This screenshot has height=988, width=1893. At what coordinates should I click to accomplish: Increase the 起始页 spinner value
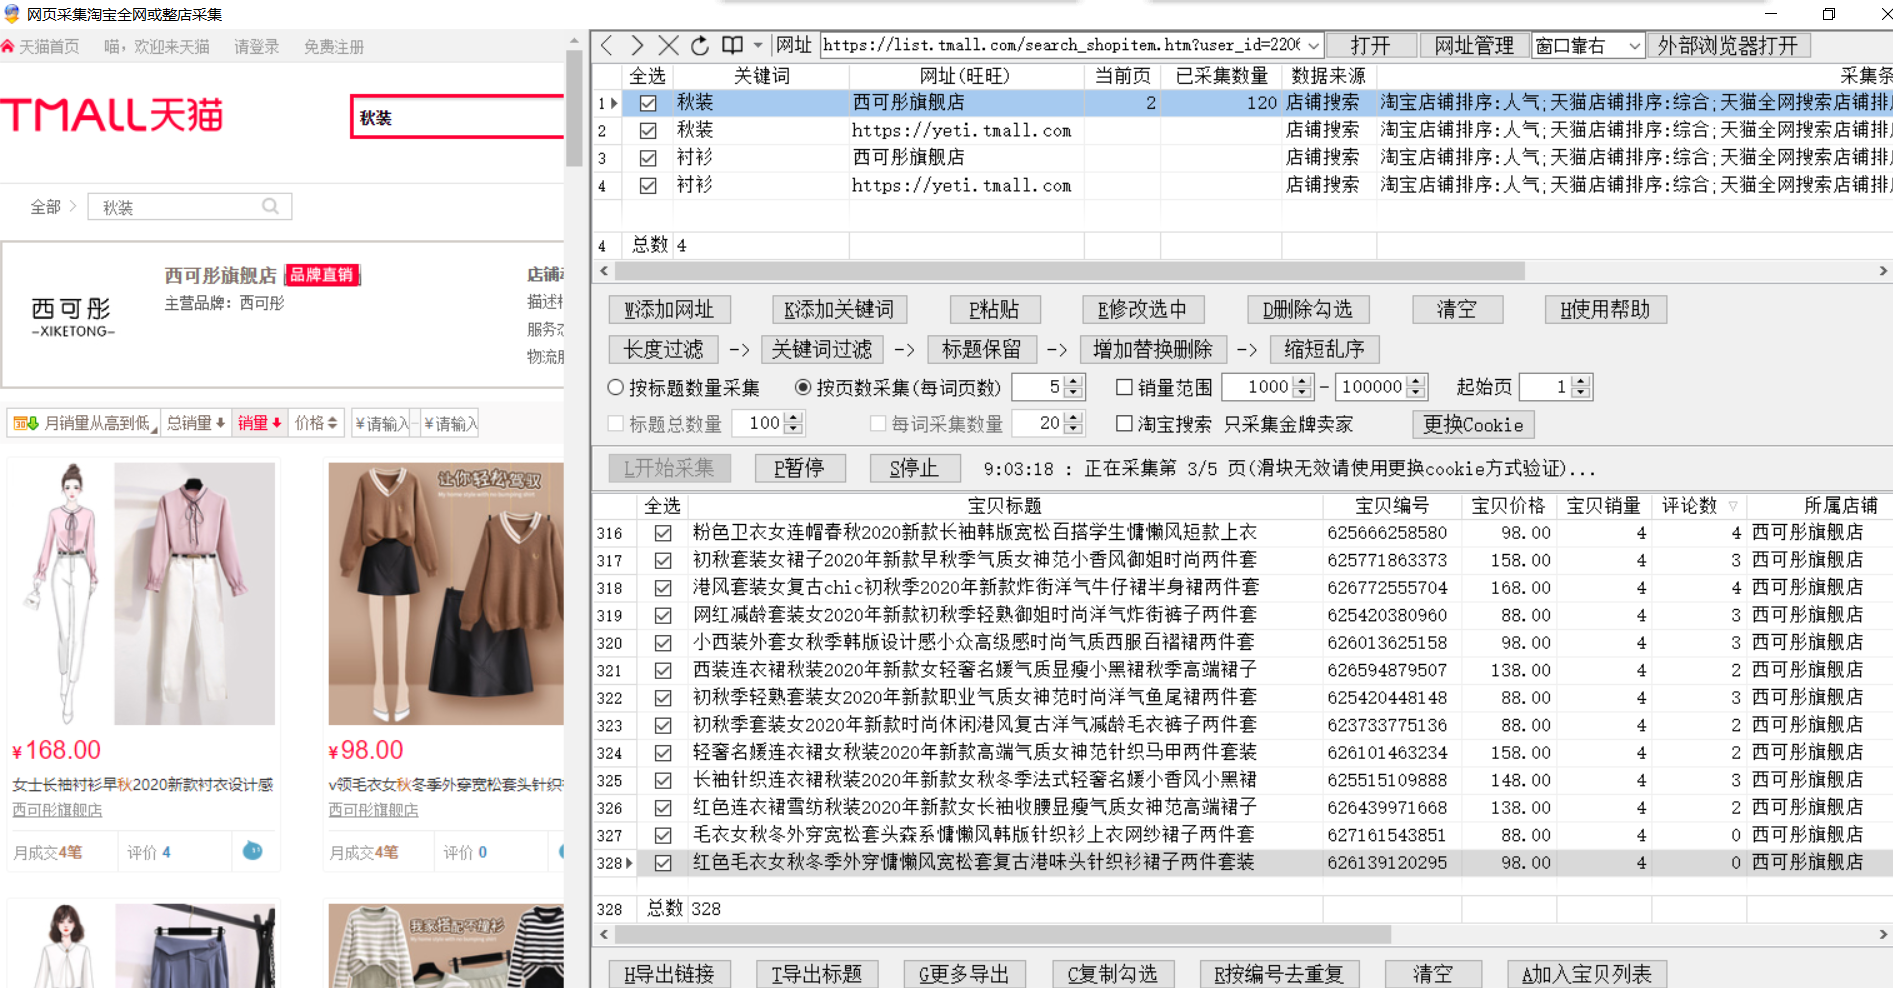click(x=1581, y=381)
